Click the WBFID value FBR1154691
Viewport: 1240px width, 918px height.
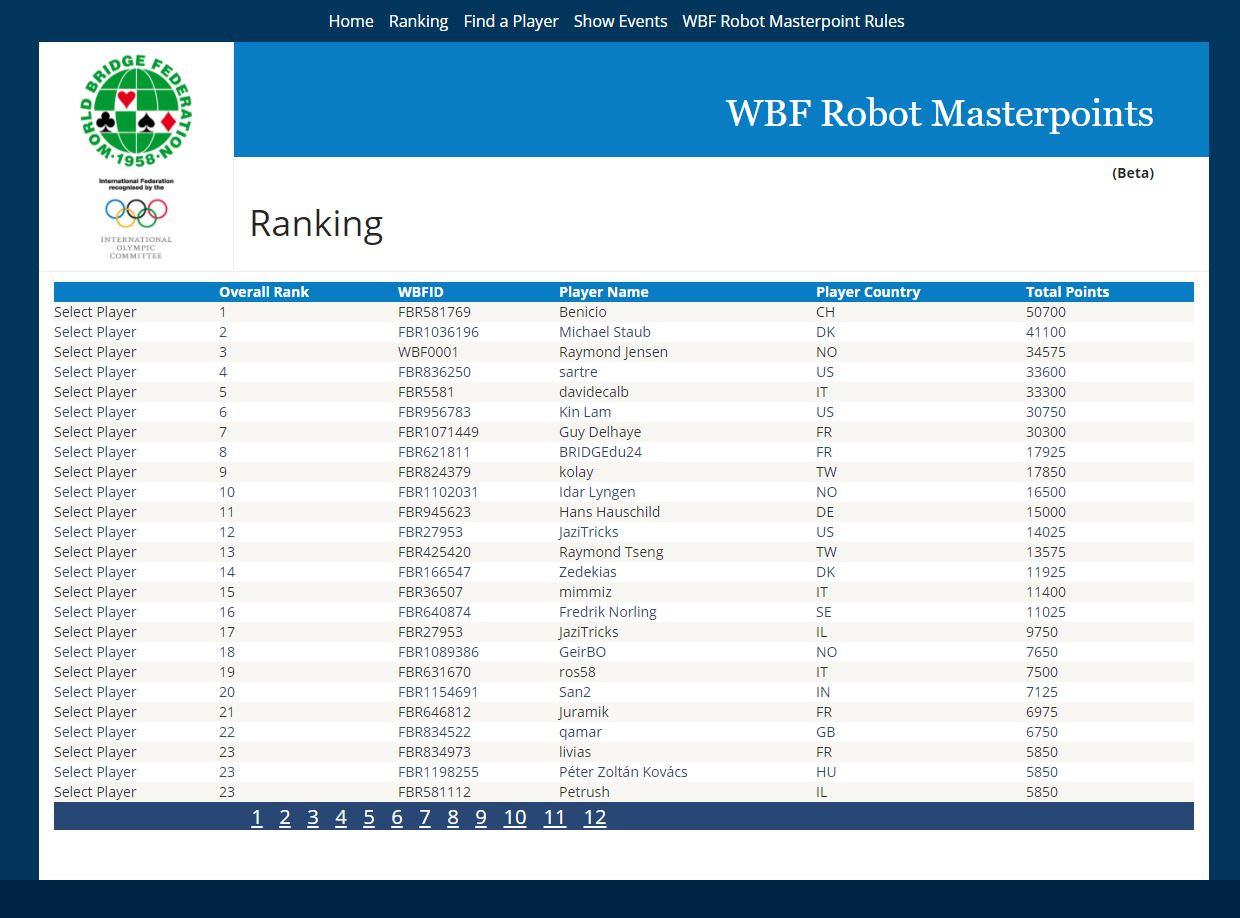pyautogui.click(x=438, y=692)
